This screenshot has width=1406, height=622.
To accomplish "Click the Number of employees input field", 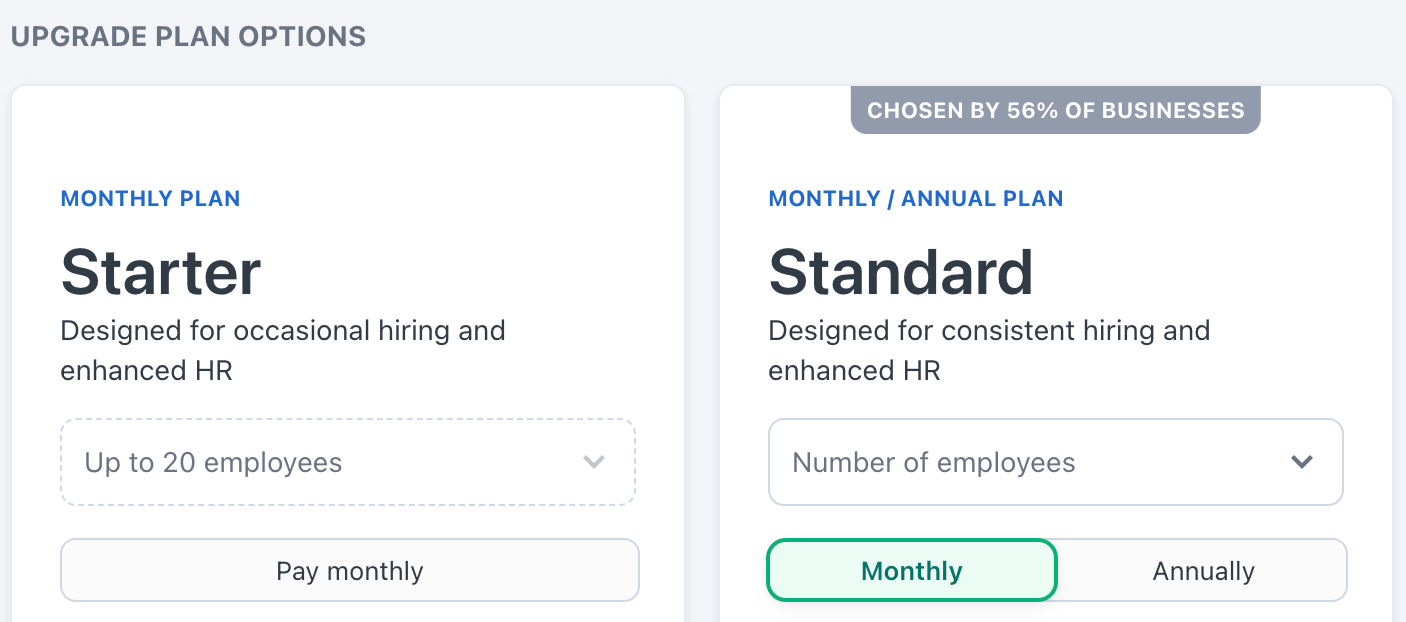I will tap(1000, 462).
